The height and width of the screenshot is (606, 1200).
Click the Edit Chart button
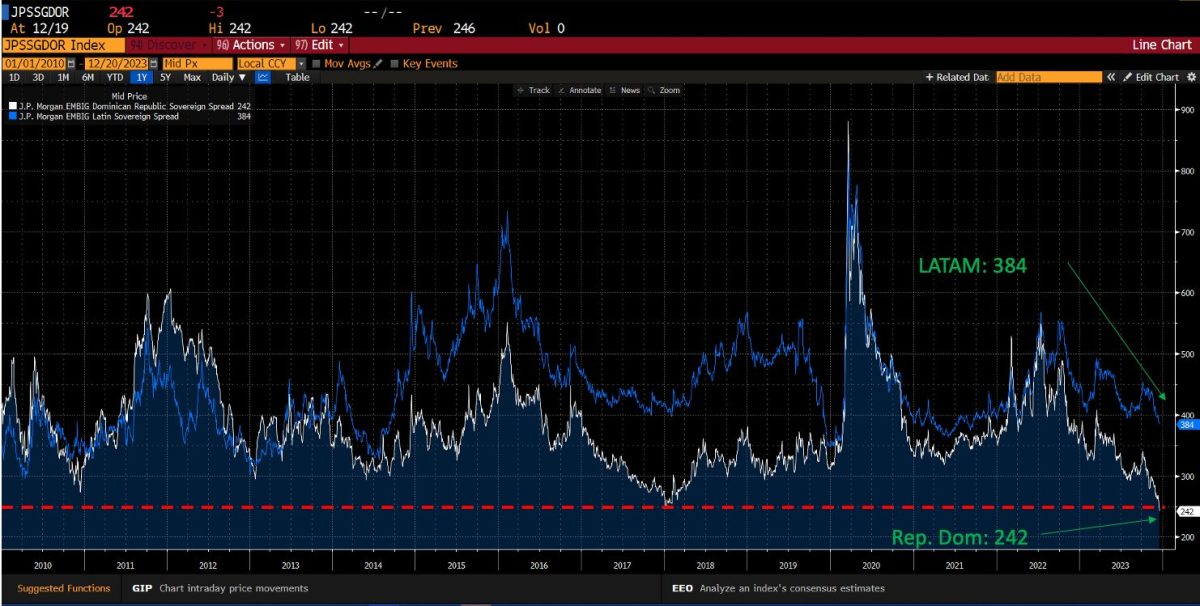click(x=1151, y=77)
